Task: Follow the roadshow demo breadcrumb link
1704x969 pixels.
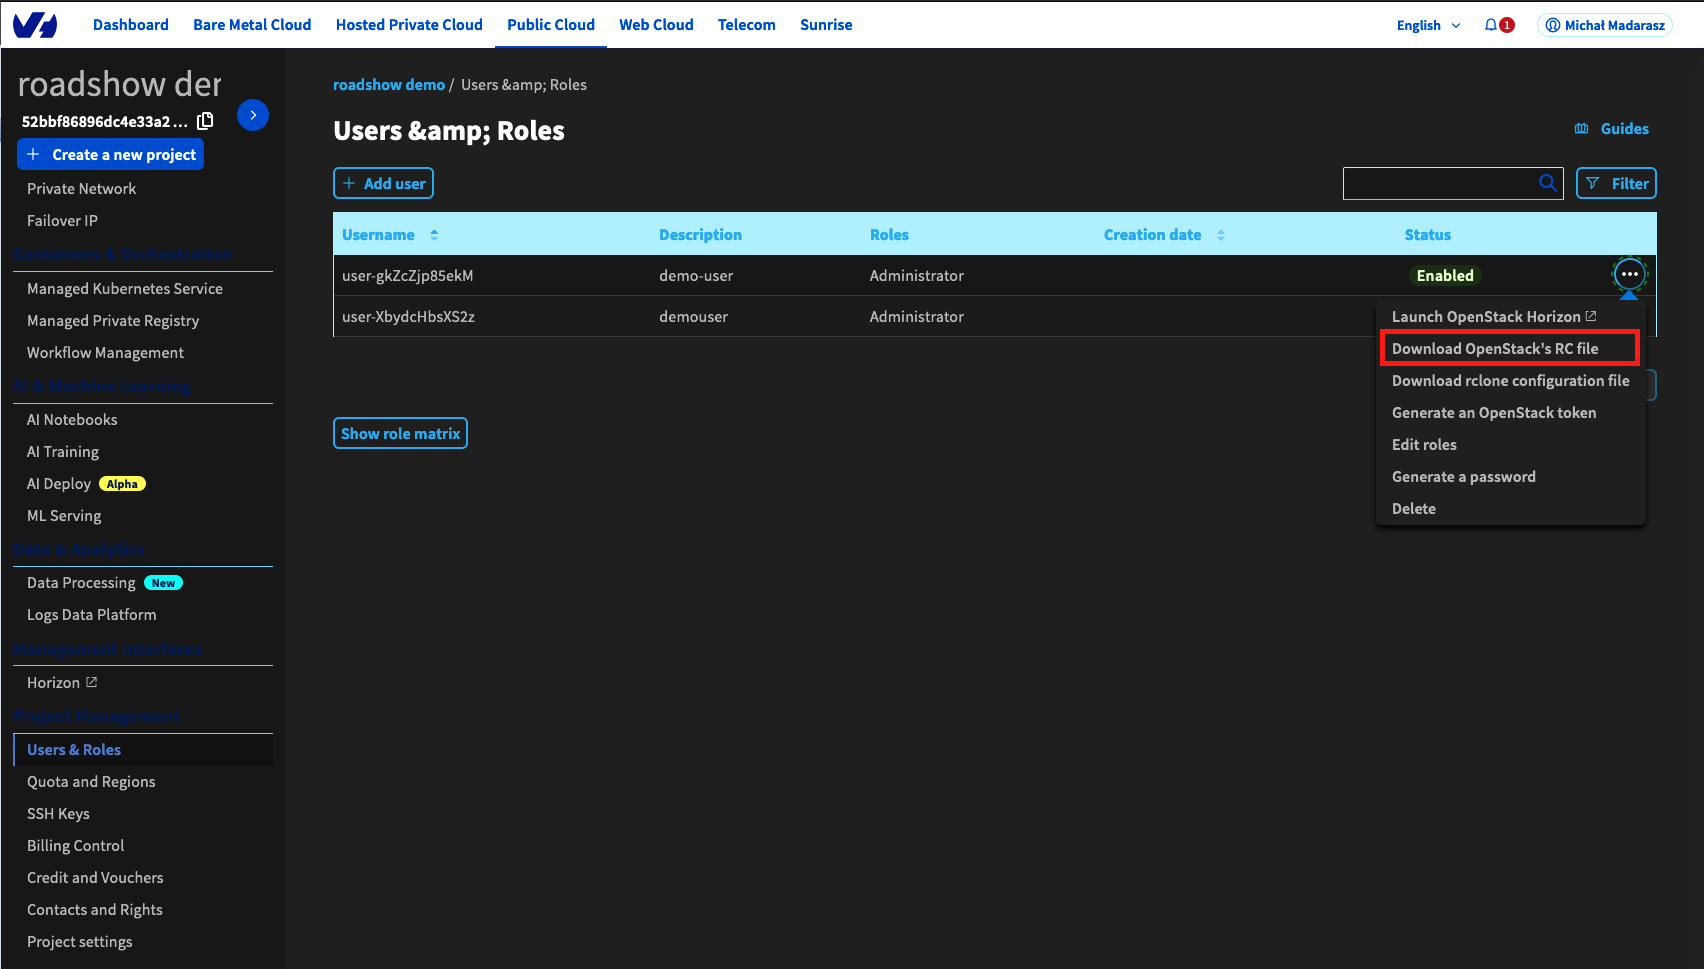Action: tap(389, 85)
